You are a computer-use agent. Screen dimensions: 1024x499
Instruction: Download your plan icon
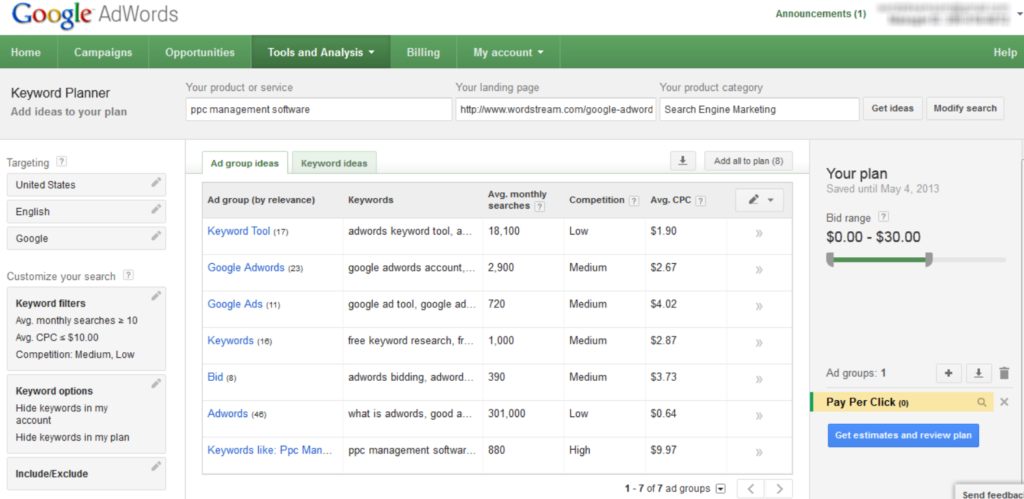pyautogui.click(x=978, y=374)
